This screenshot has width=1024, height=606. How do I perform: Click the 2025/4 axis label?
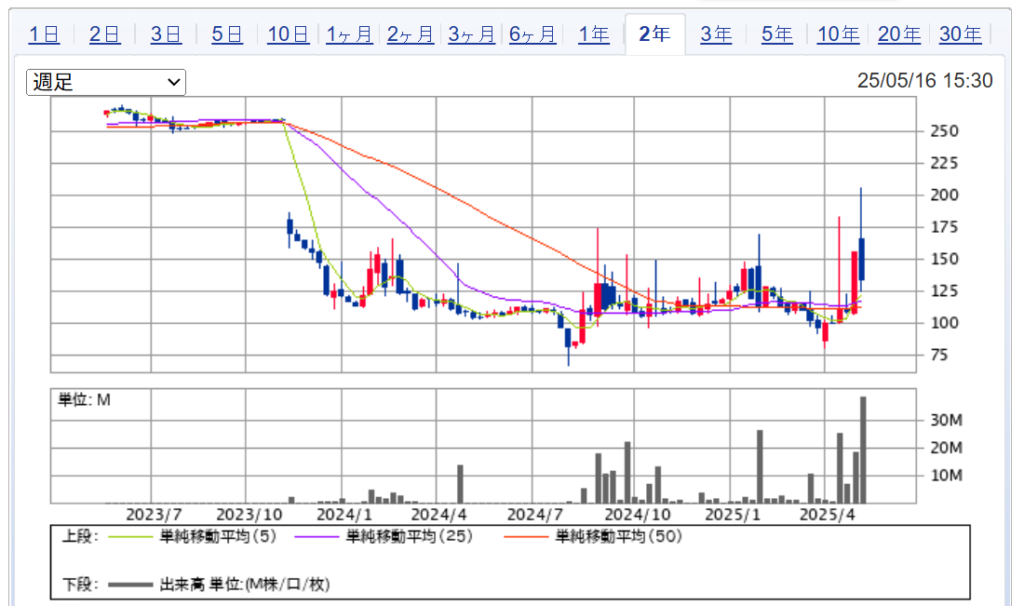point(827,515)
